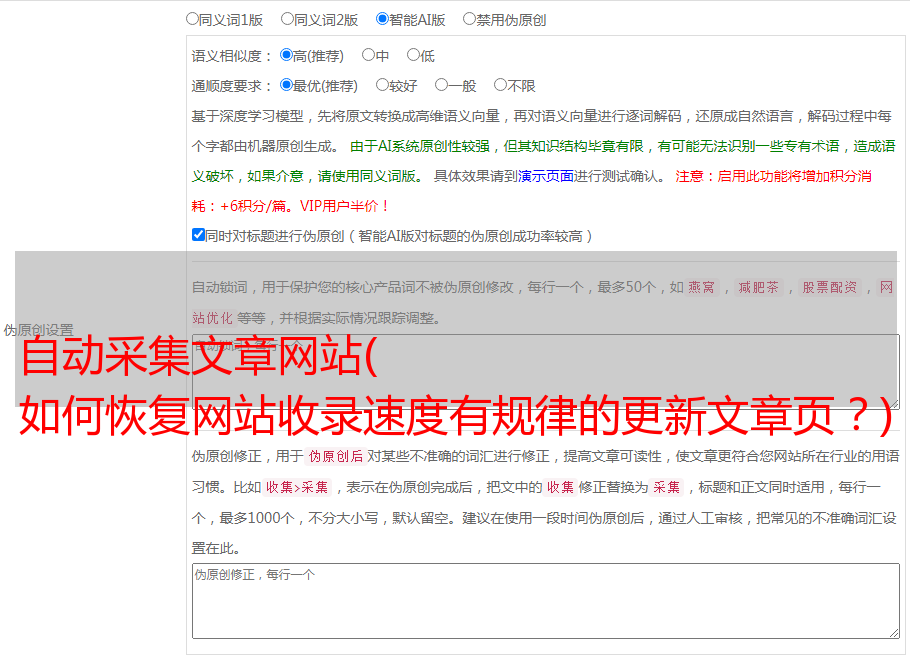
Task: Click the 减肥茶 example keyword tag
Action: tap(759, 287)
